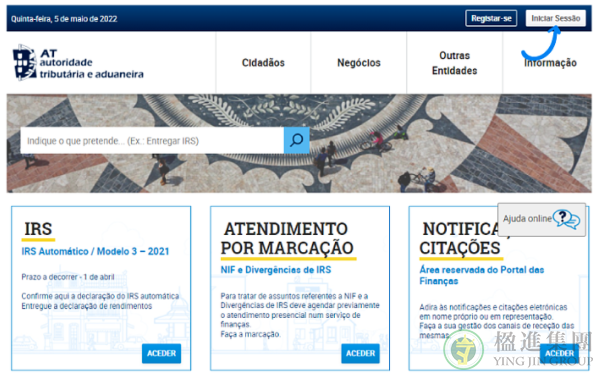Click Iniciar Sessão to log in

[555, 18]
